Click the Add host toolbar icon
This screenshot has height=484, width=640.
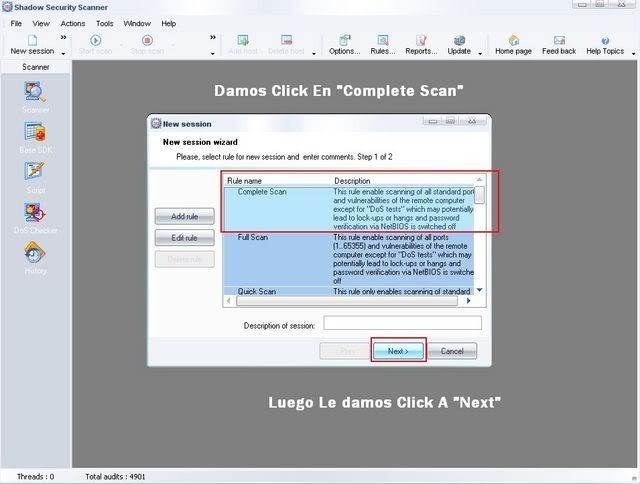coord(243,40)
